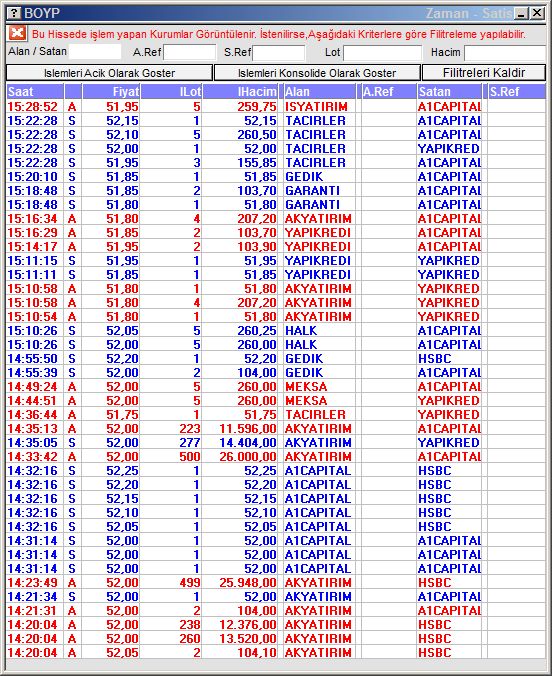Select the 15:14:17 time cell
This screenshot has width=552, height=676.
(33, 247)
